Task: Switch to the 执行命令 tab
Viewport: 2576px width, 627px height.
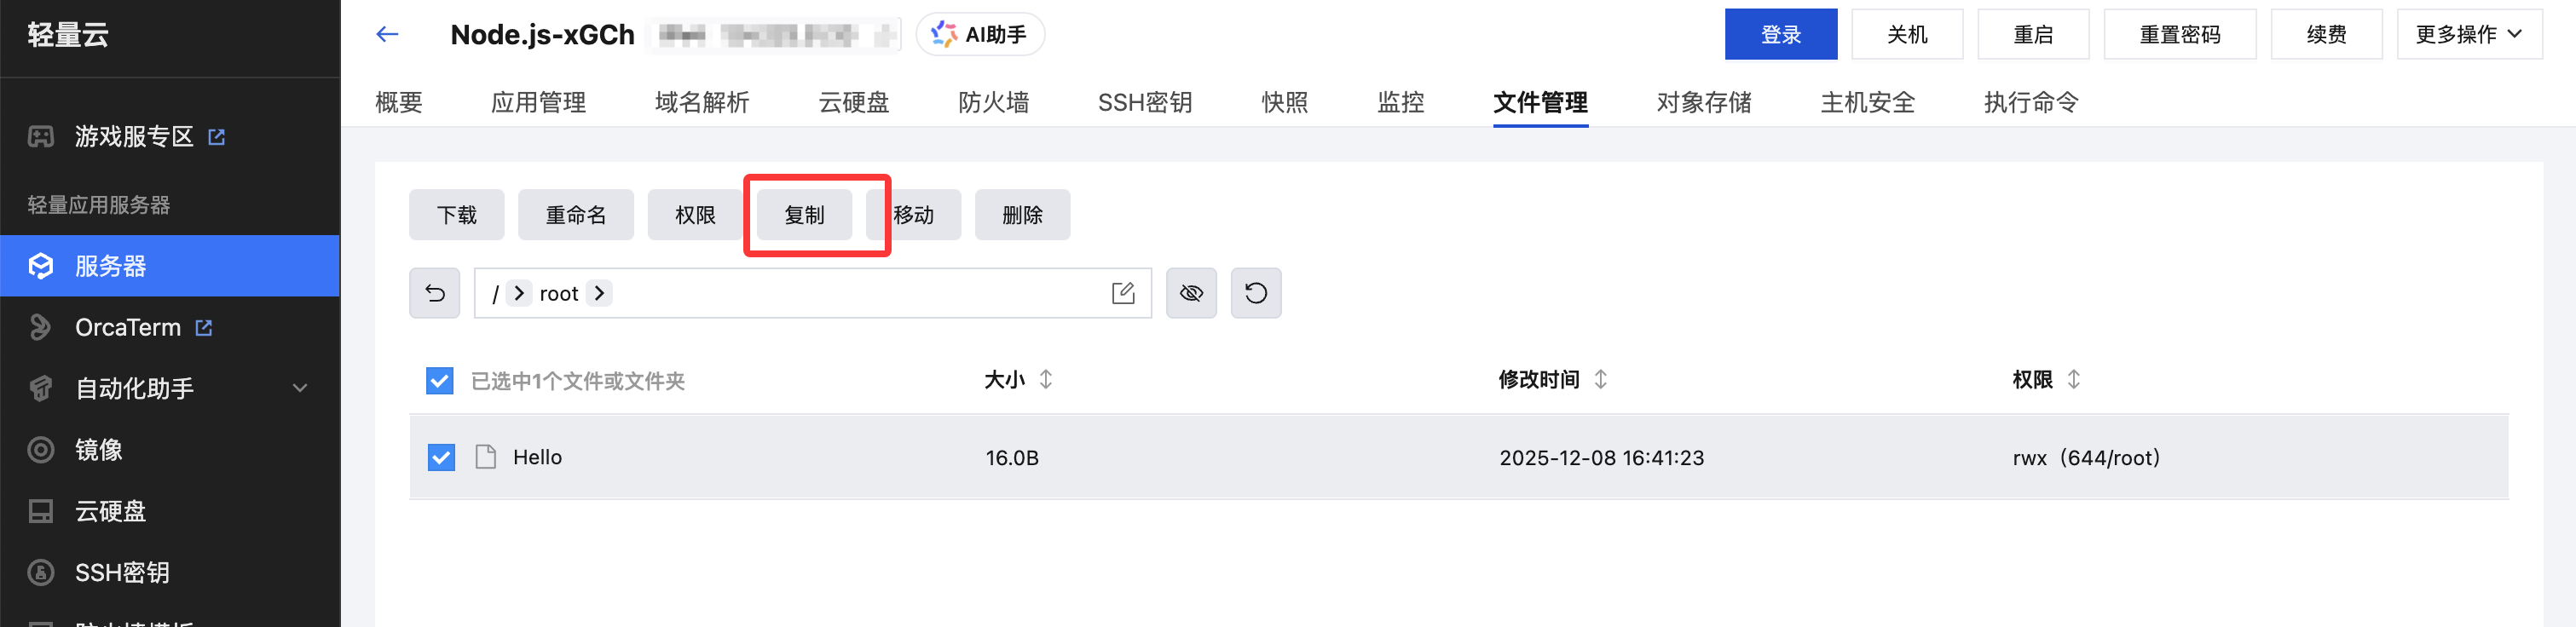Action: (x=2031, y=103)
